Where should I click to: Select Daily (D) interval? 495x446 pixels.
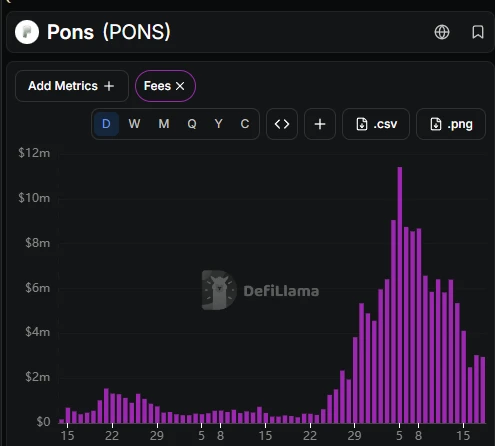106,124
